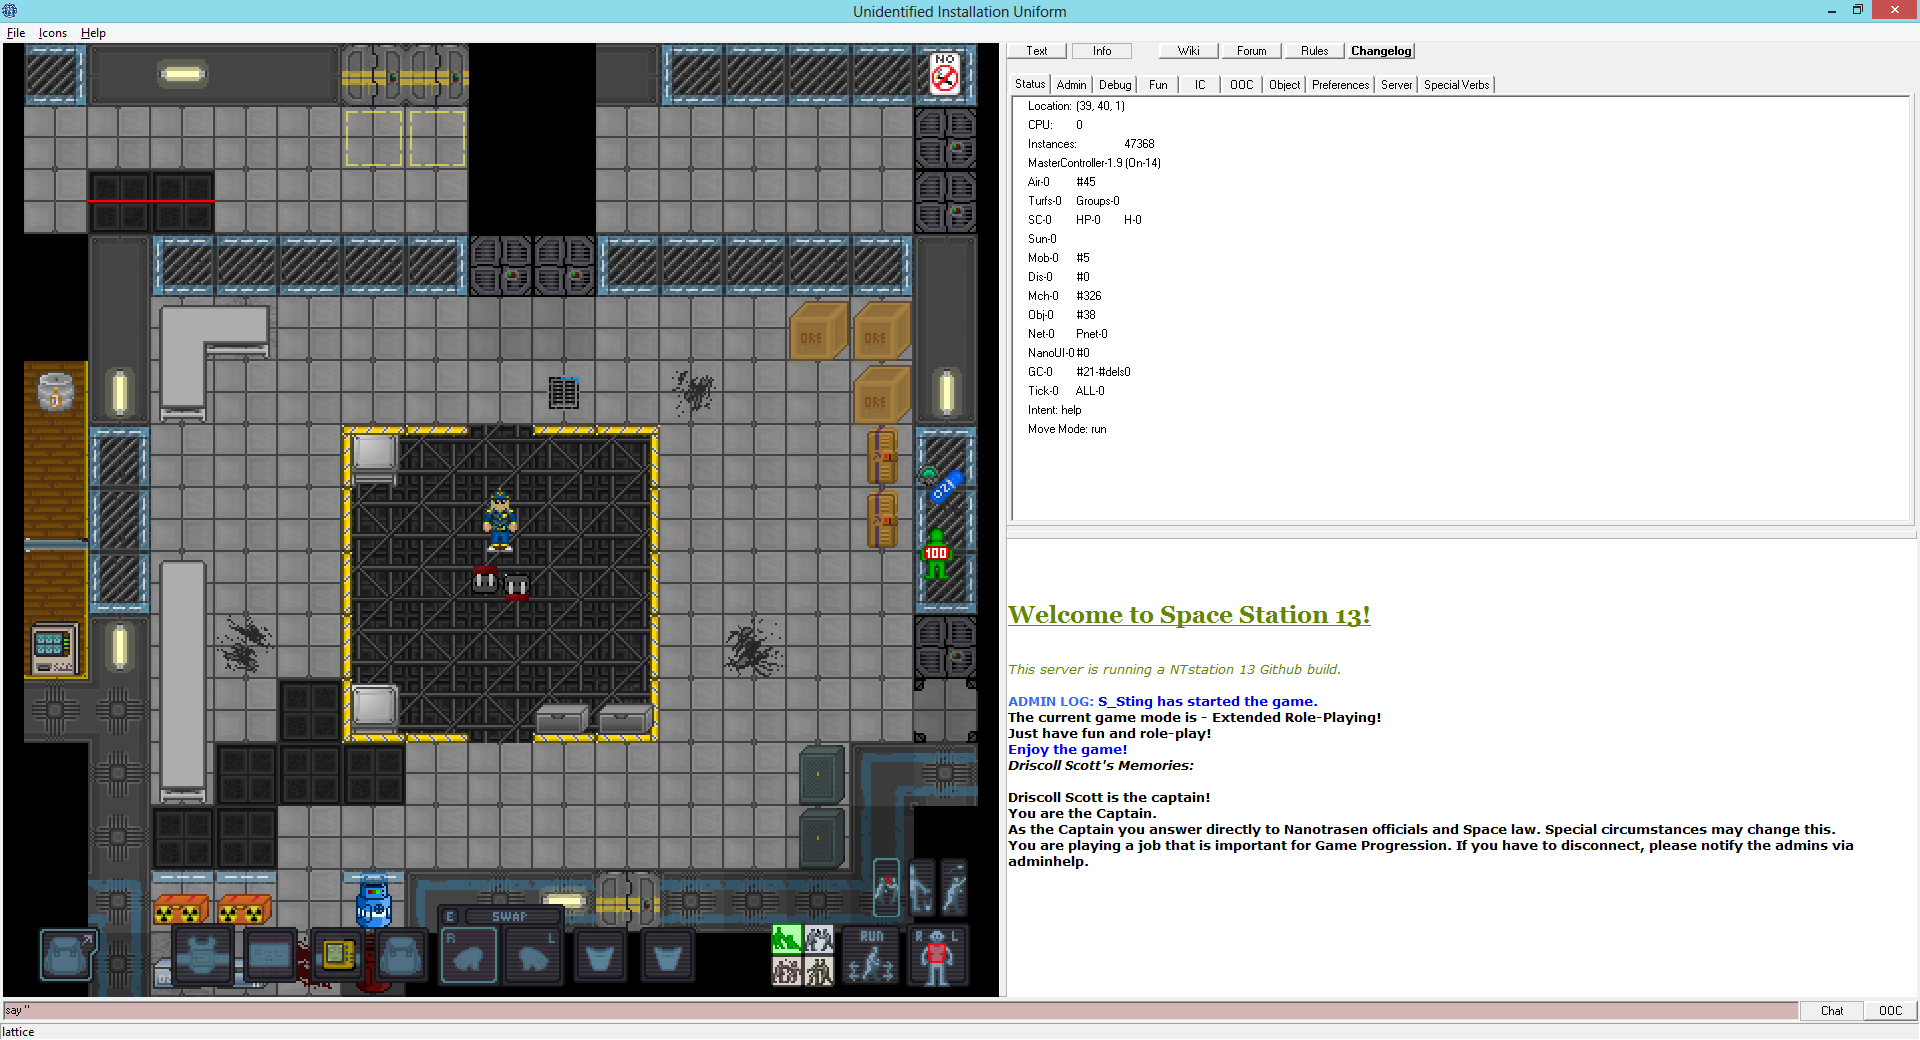Click the first pocket slot next to the left hand

pyautogui.click(x=600, y=957)
